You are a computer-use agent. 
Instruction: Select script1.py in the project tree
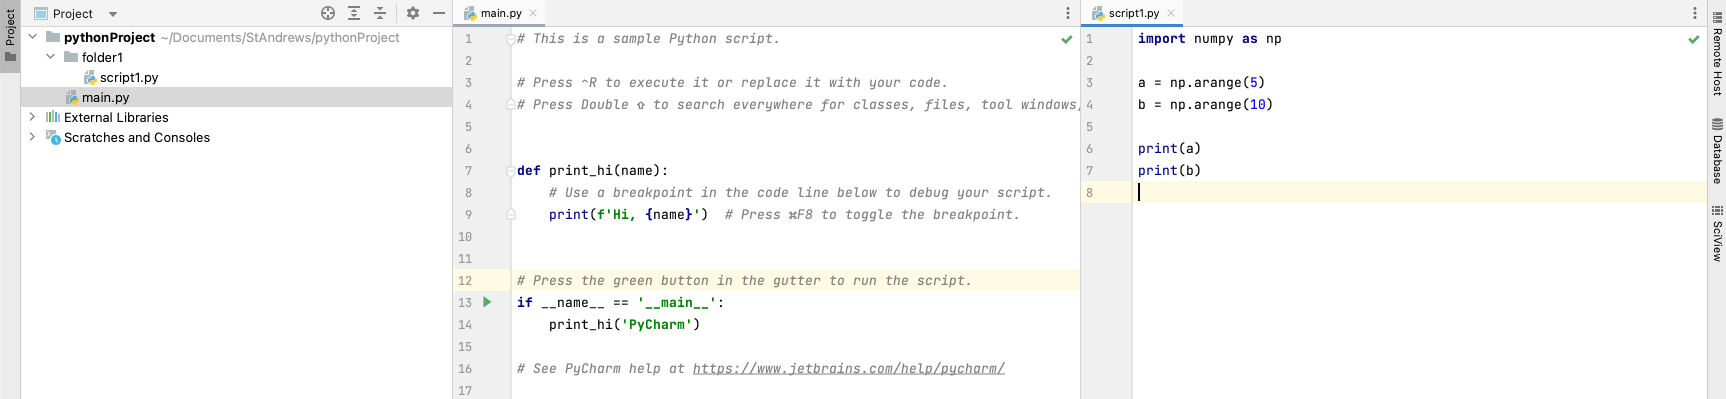coord(129,77)
